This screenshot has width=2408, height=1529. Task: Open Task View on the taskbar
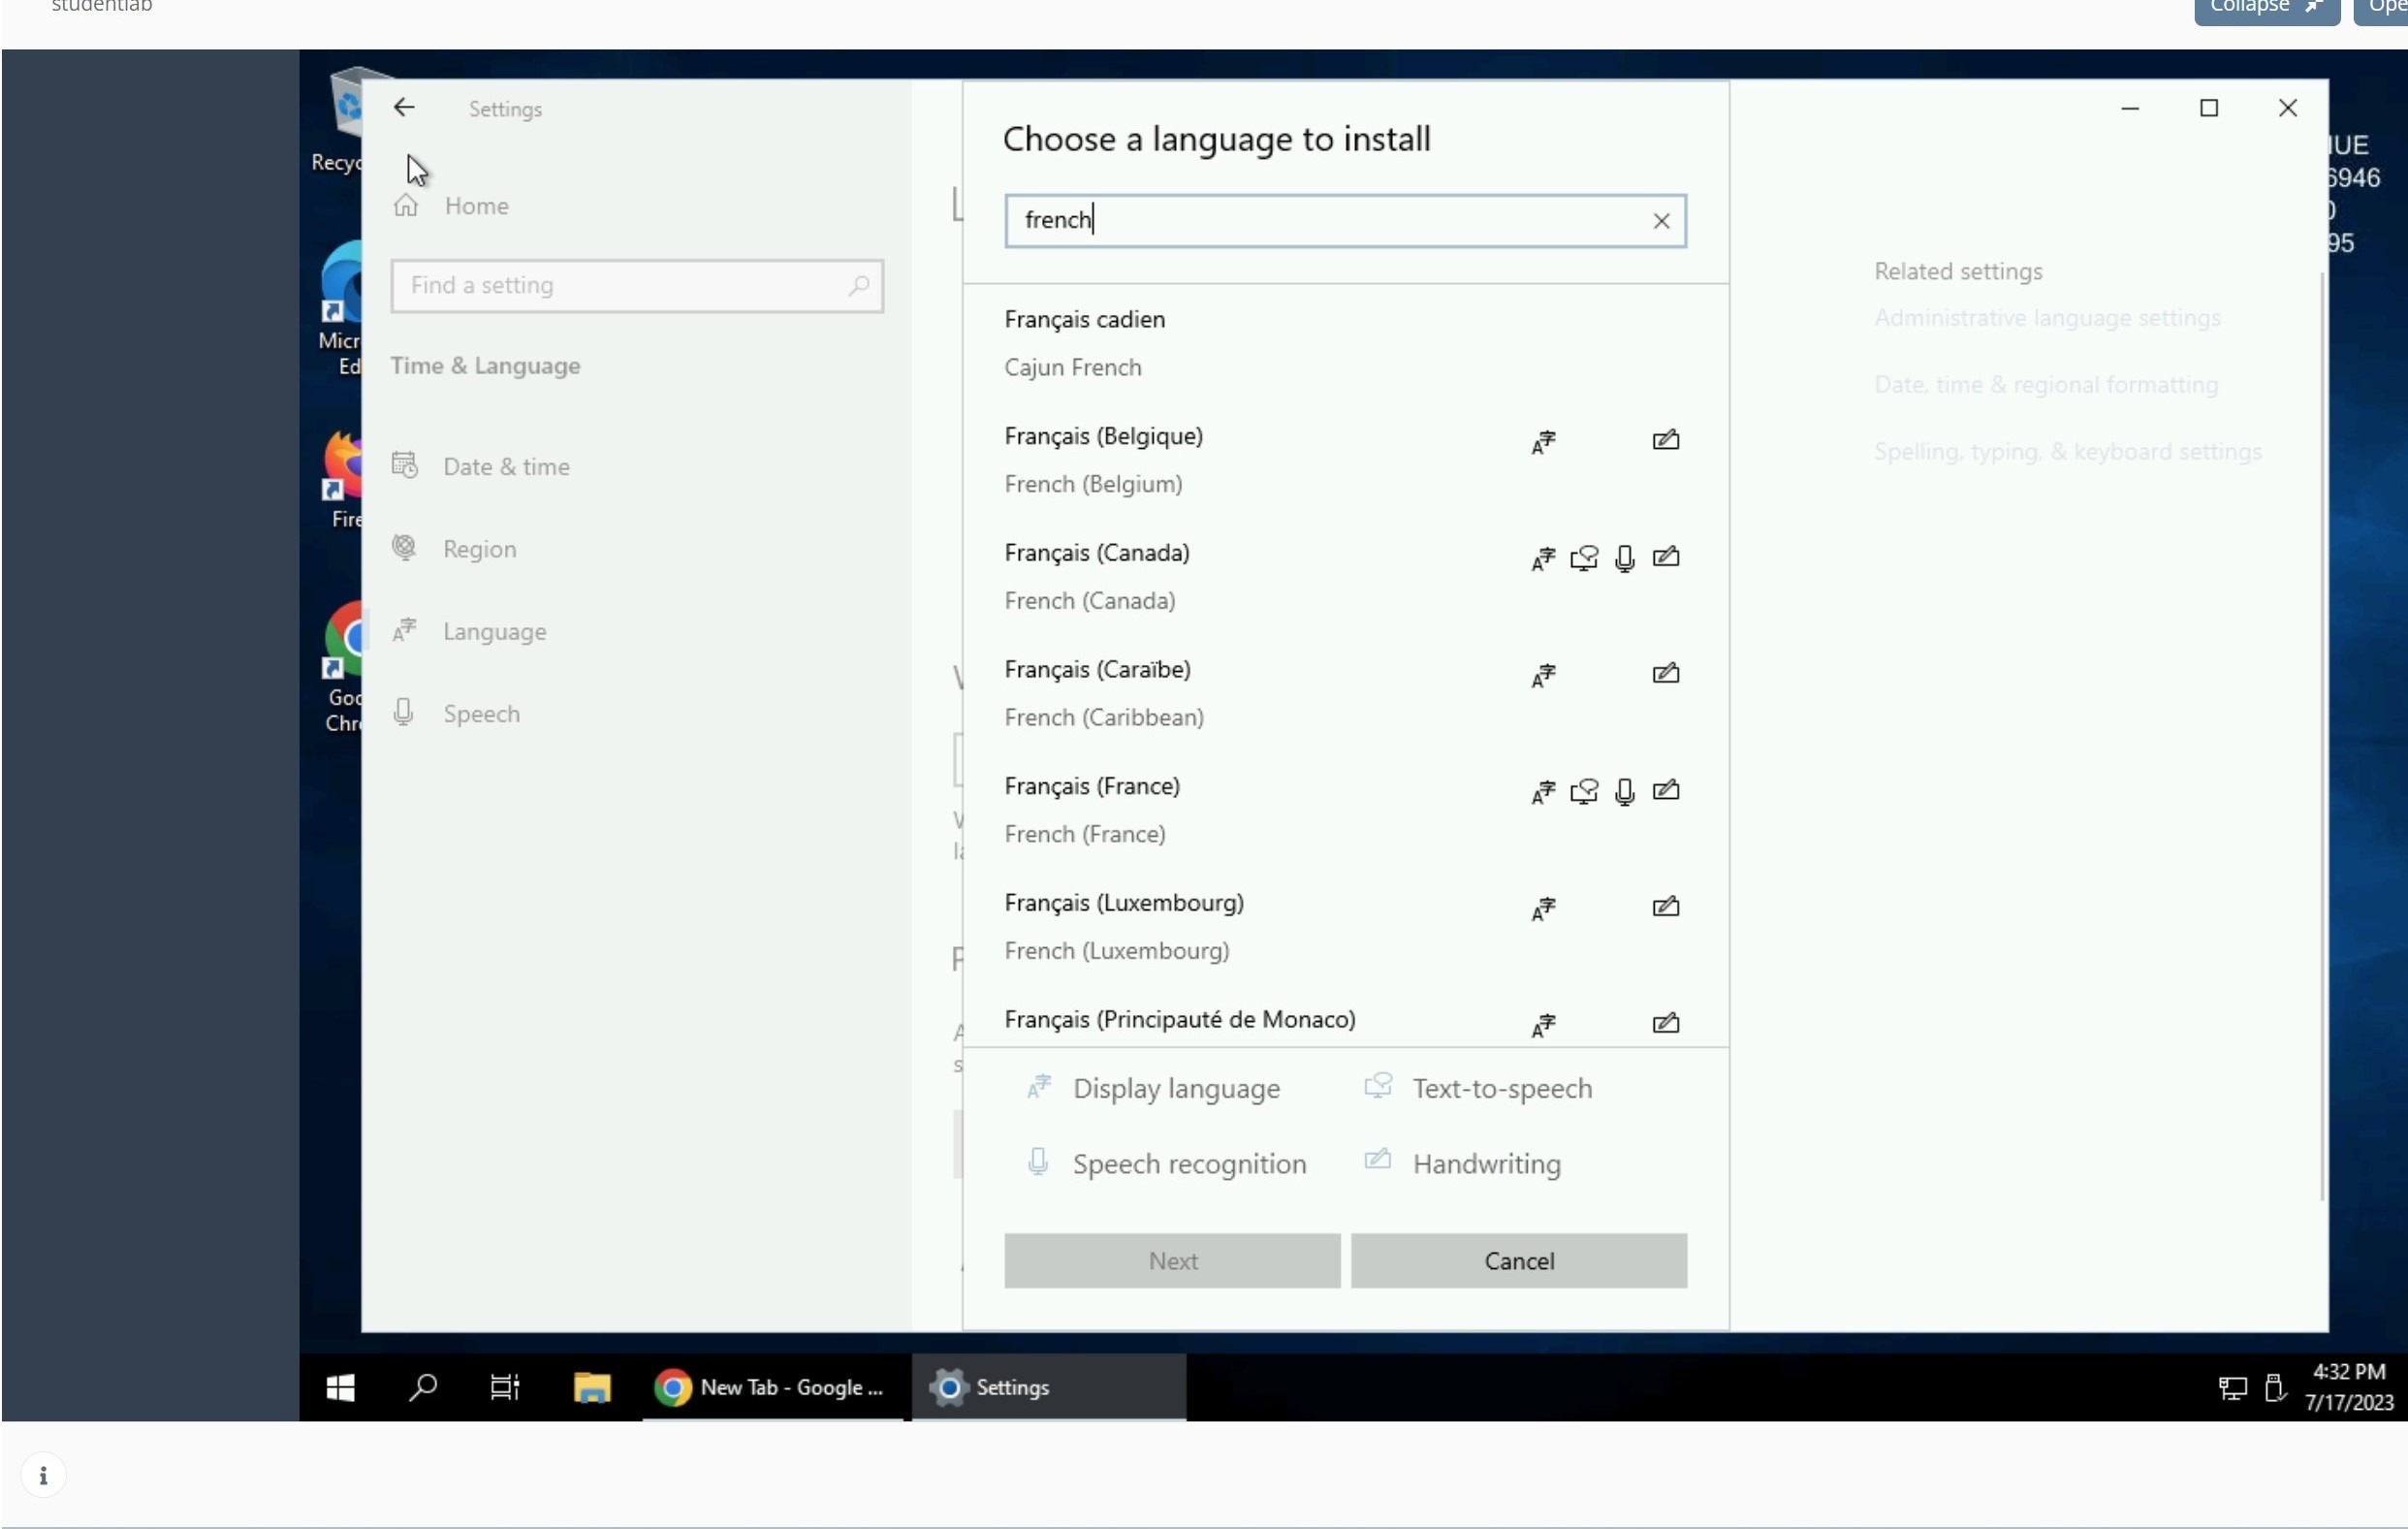(x=505, y=1387)
